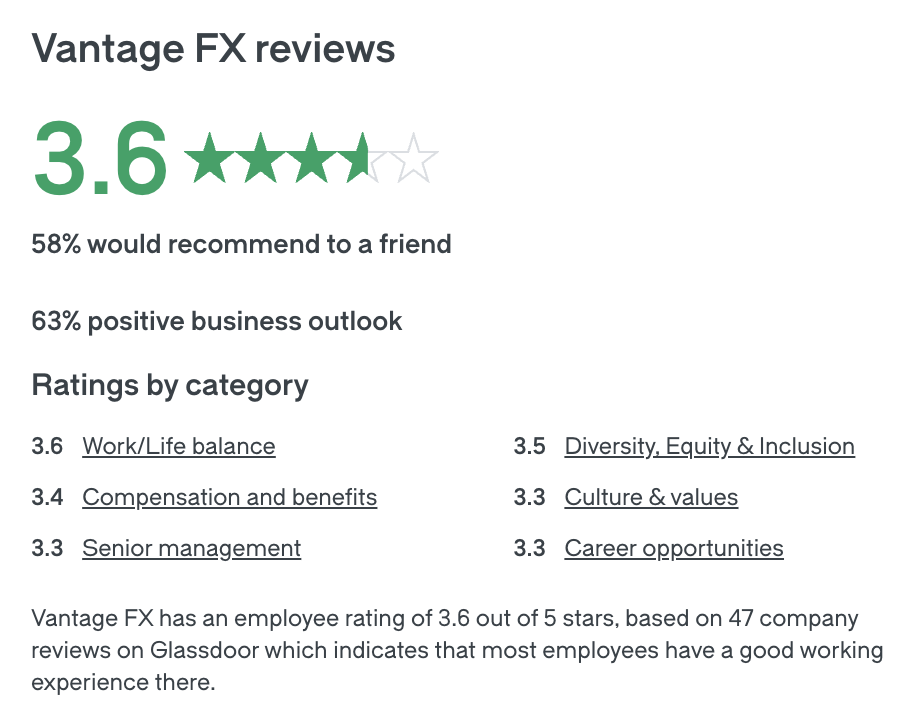Click the 3.5 score beside Diversity
The image size is (916, 722).
pyautogui.click(x=529, y=446)
